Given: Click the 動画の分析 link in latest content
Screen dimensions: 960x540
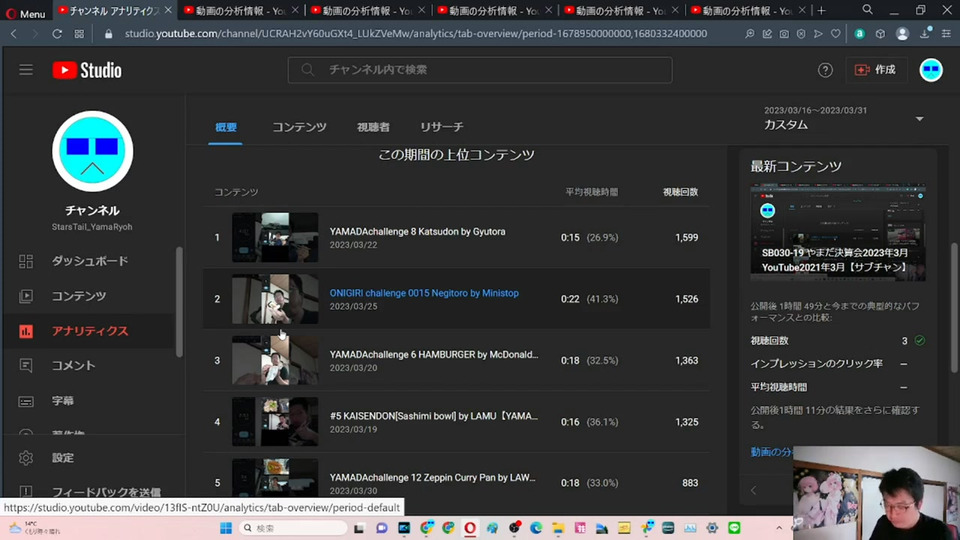Looking at the screenshot, I should 771,452.
